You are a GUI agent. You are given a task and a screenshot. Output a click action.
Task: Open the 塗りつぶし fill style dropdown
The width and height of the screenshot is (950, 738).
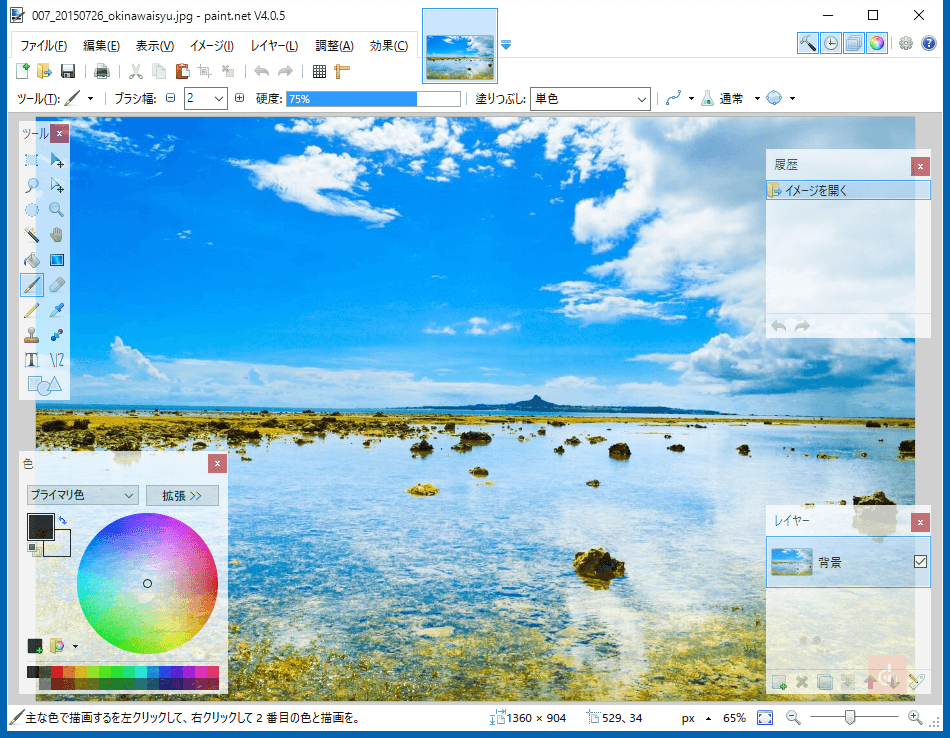point(590,99)
